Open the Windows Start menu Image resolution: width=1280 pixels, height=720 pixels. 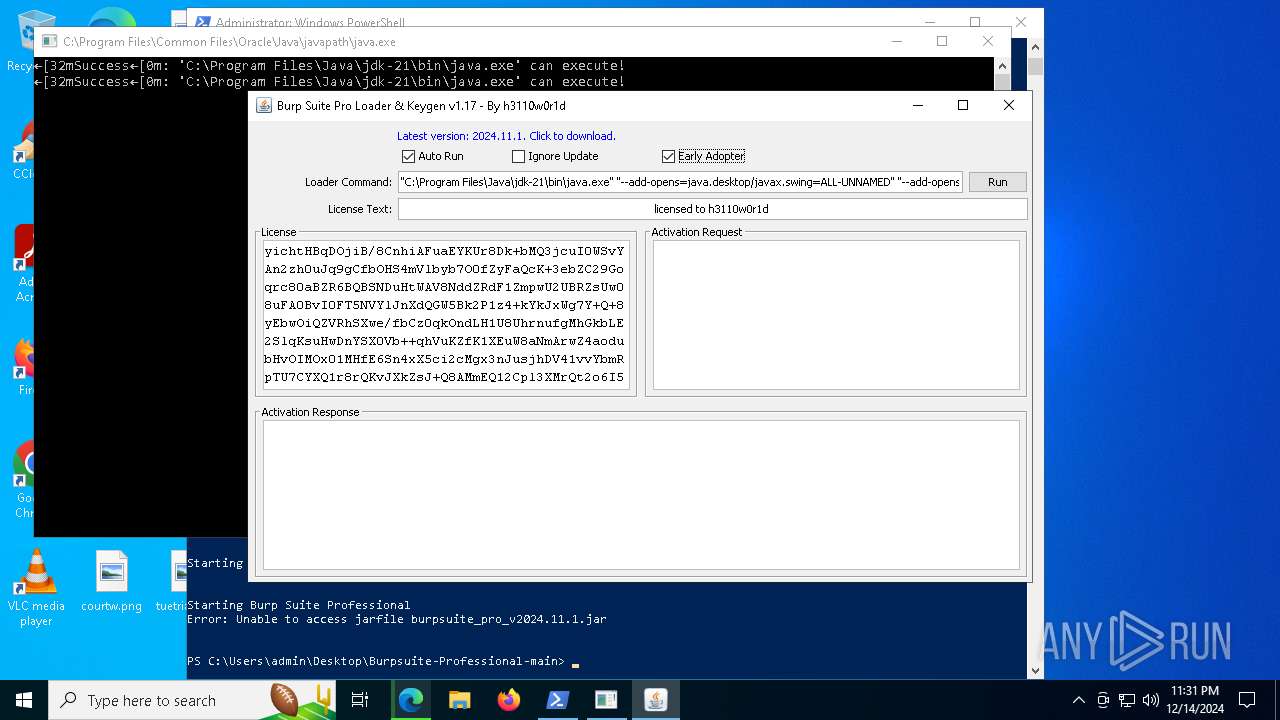(24, 700)
